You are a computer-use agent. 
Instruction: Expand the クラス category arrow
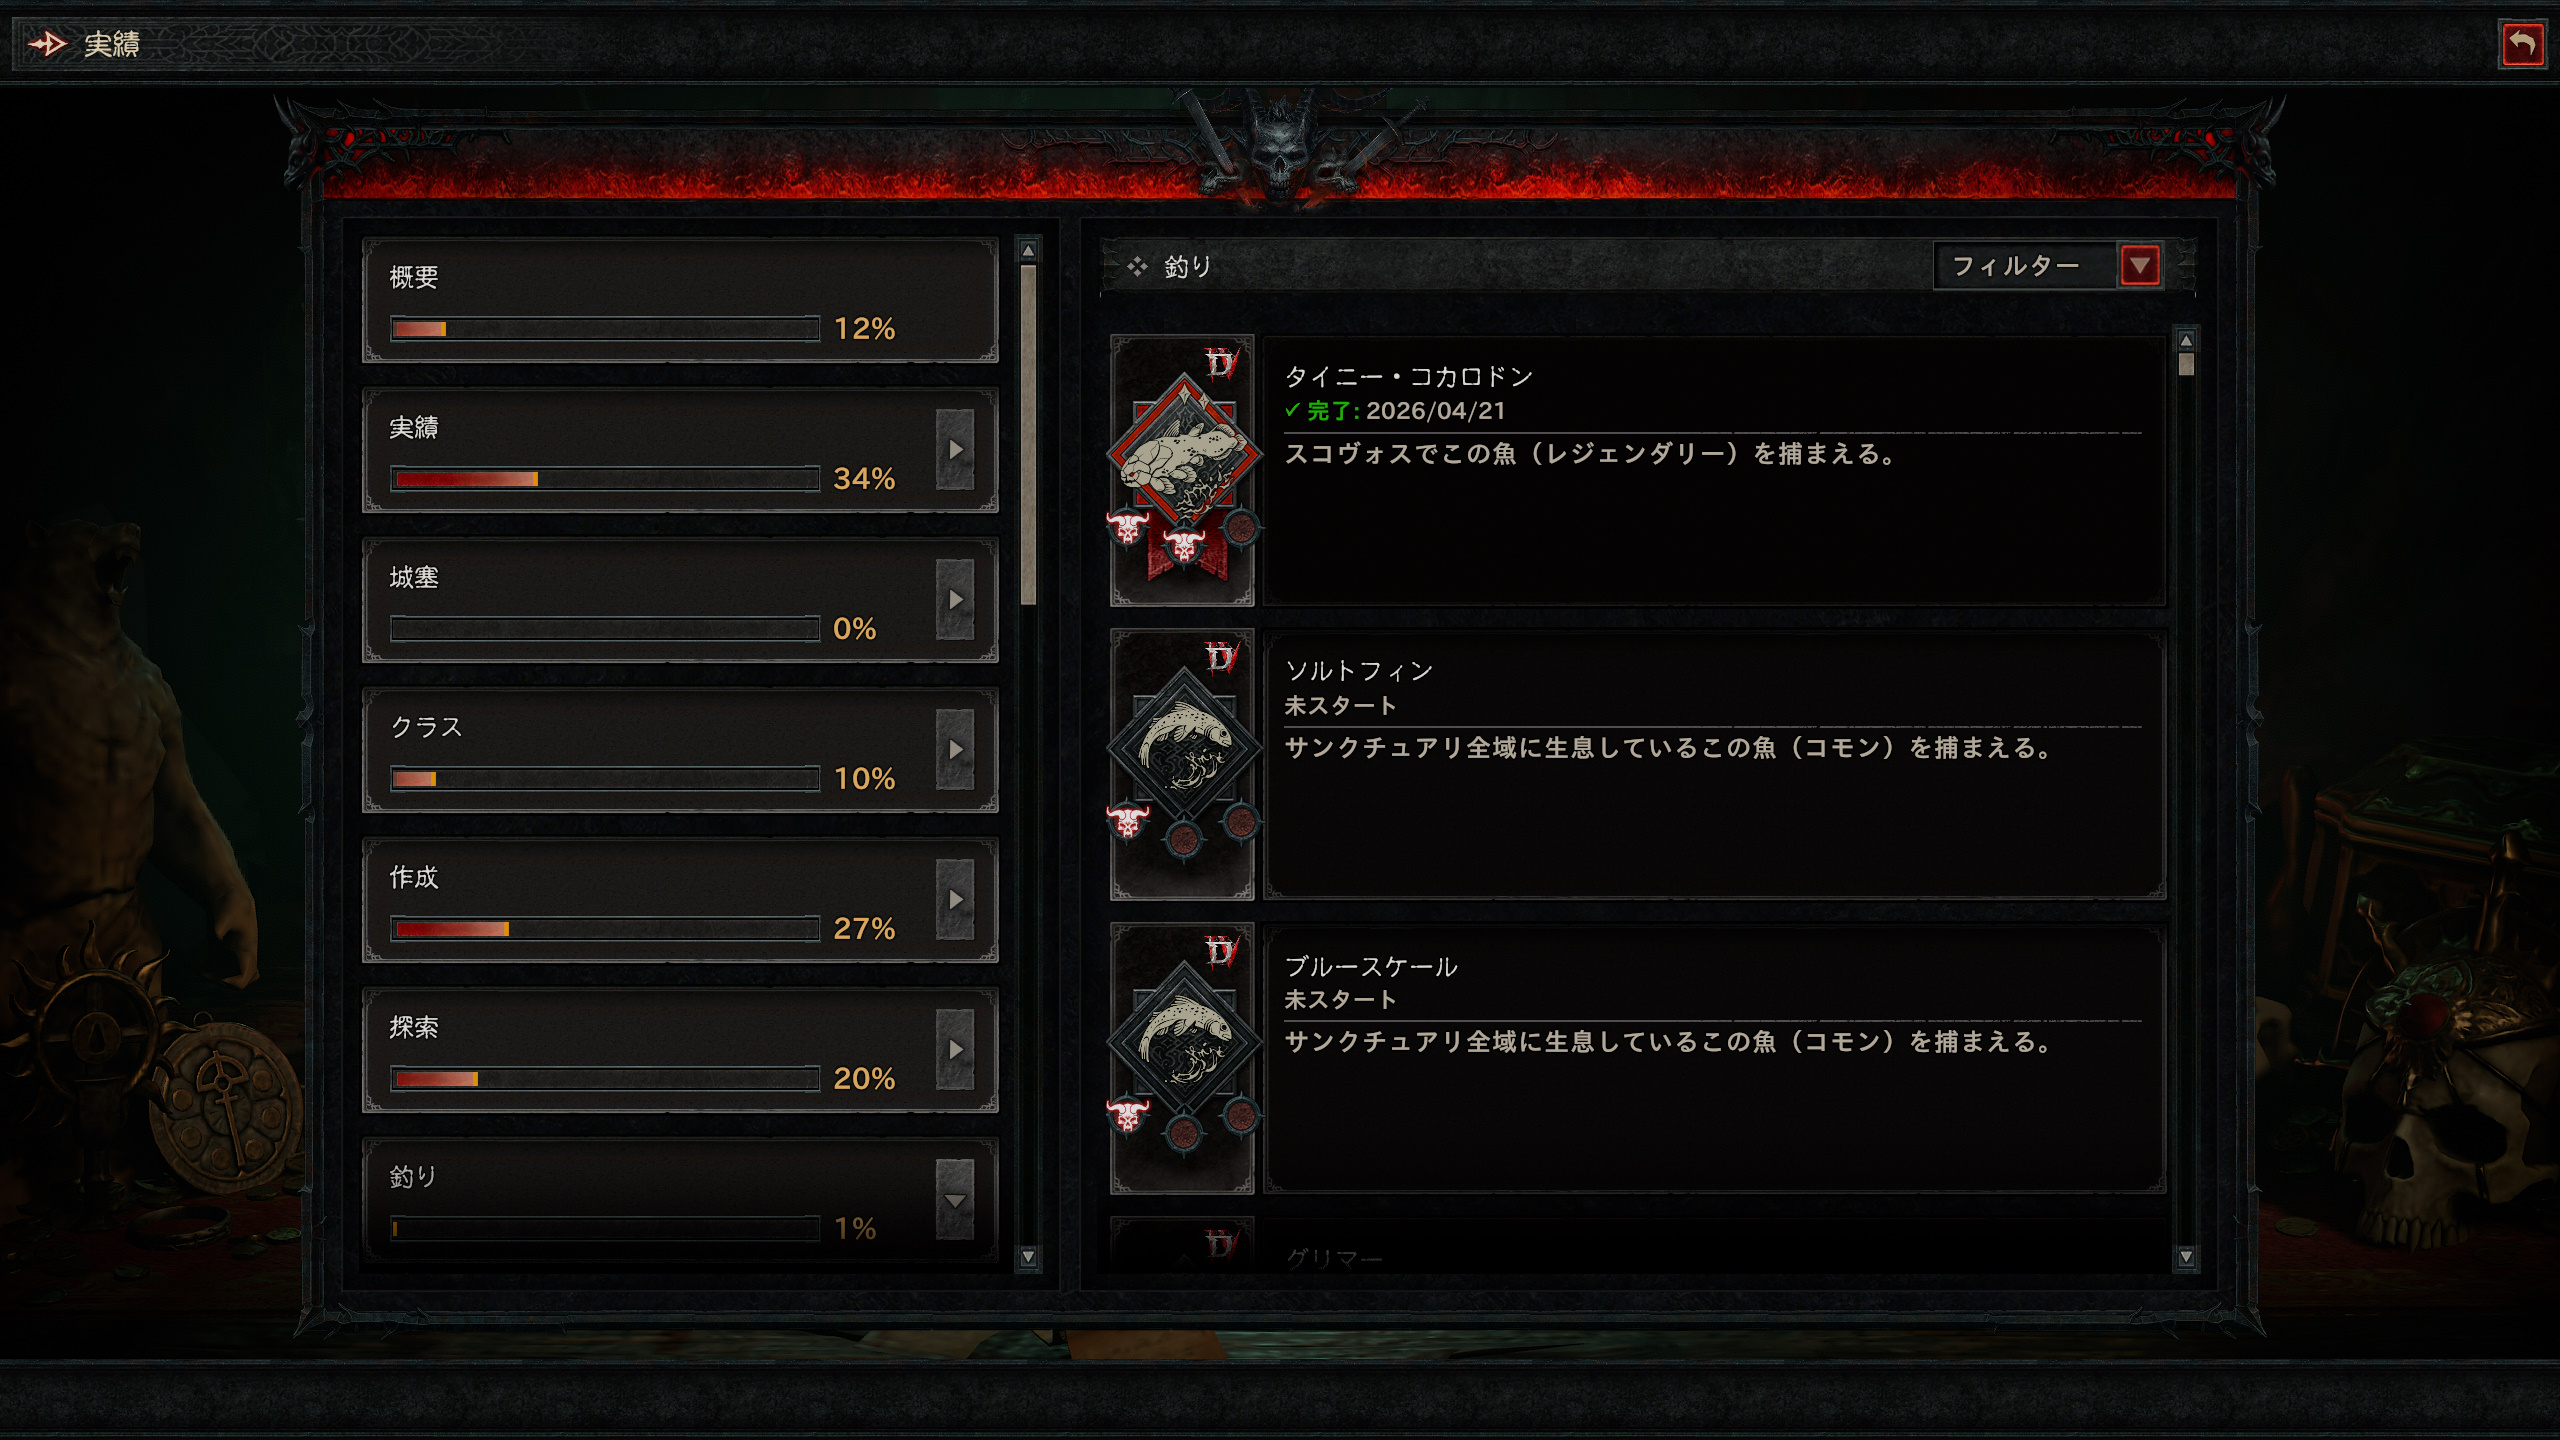click(x=955, y=750)
